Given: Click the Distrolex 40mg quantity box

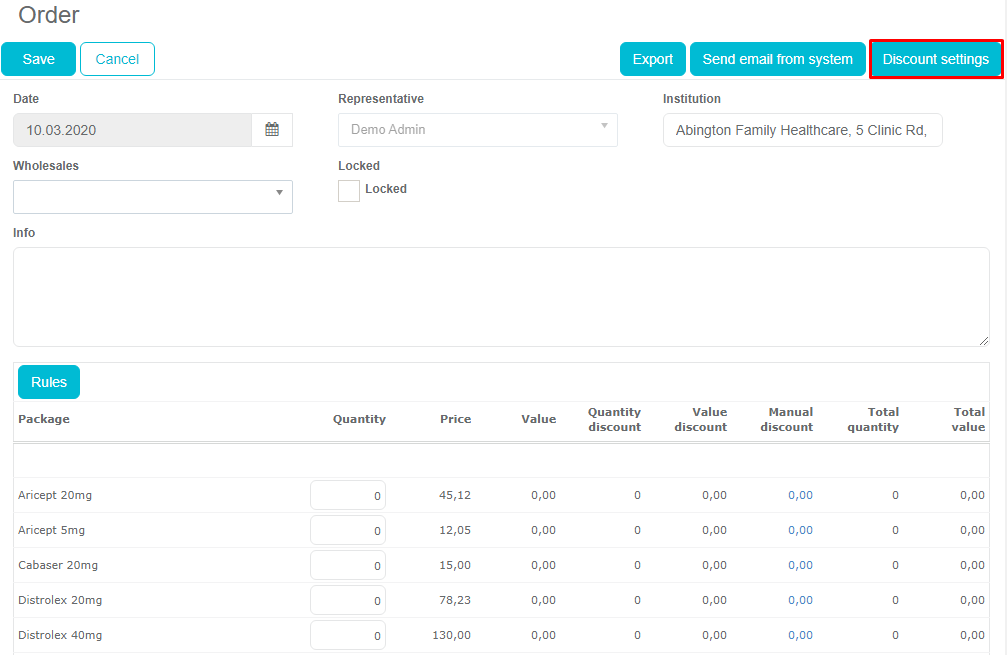Looking at the screenshot, I should coord(348,635).
